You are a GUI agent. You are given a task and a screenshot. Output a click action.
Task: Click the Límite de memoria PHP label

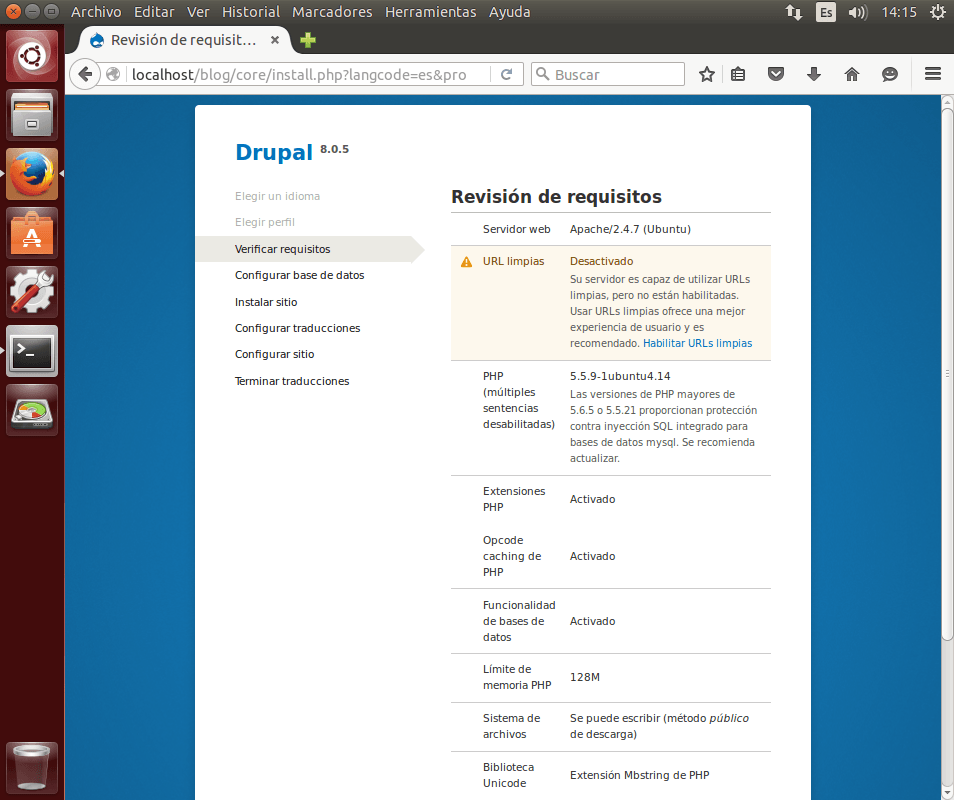[x=517, y=677]
